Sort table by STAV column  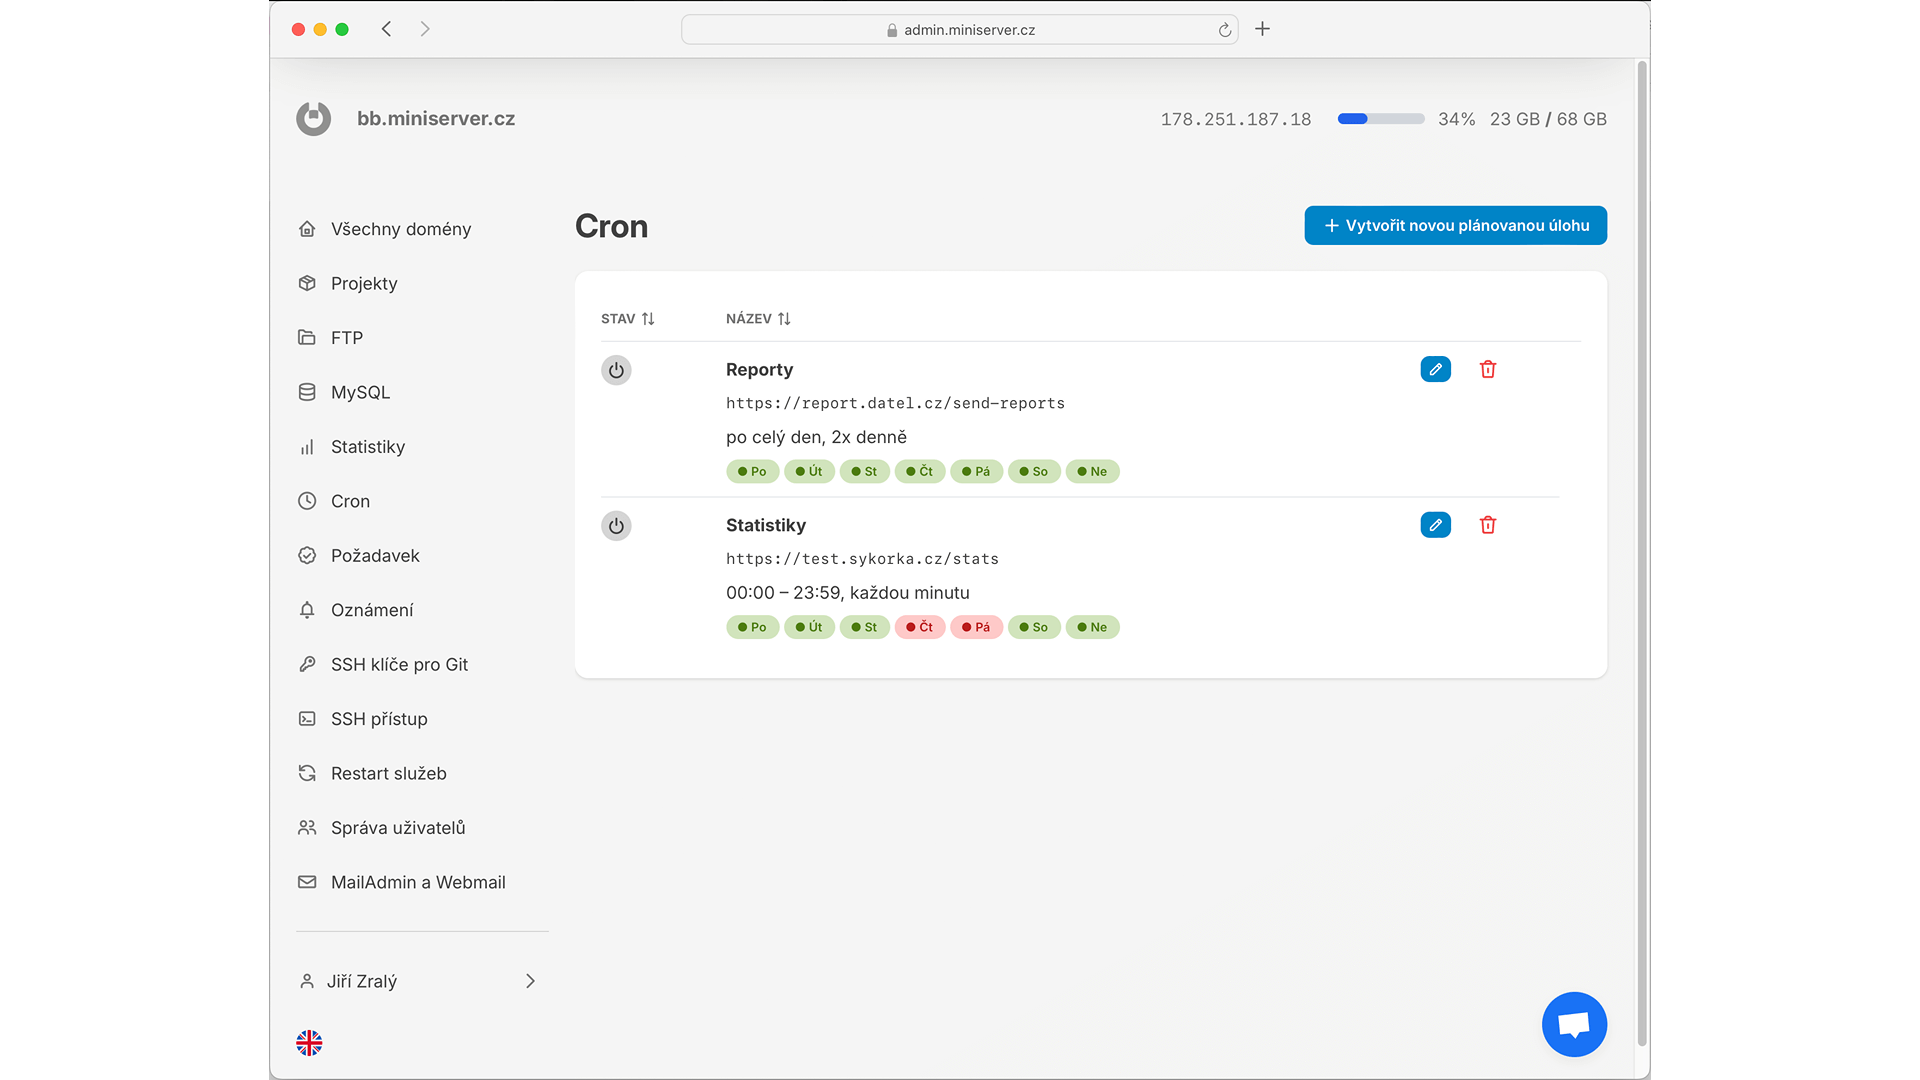click(x=628, y=319)
